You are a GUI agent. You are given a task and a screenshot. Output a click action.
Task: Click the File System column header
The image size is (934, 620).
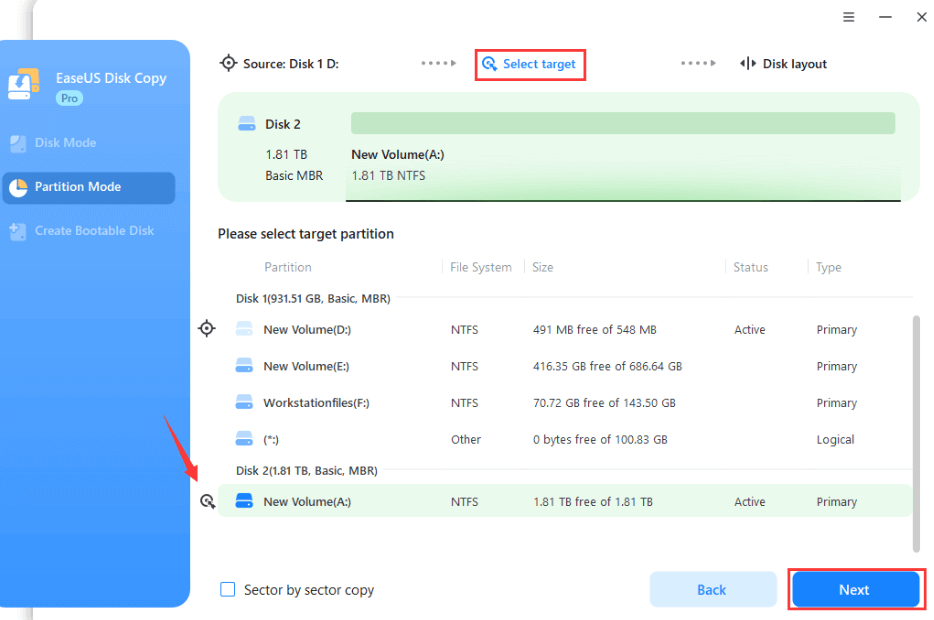click(481, 267)
